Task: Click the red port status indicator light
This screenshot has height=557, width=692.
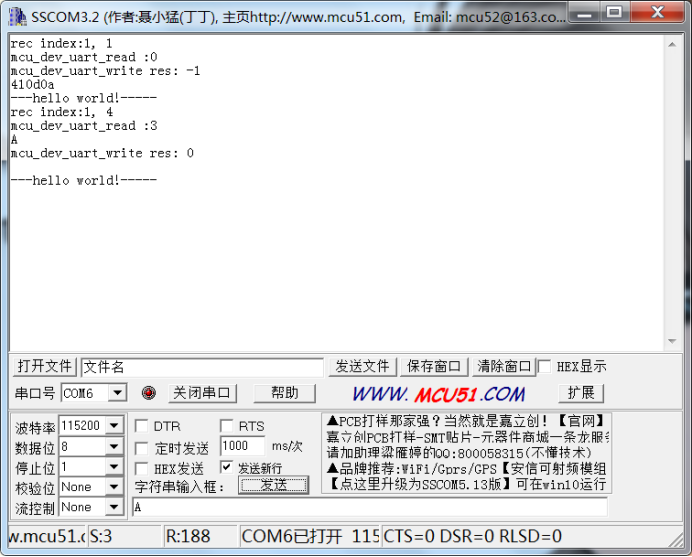Action: pos(149,392)
